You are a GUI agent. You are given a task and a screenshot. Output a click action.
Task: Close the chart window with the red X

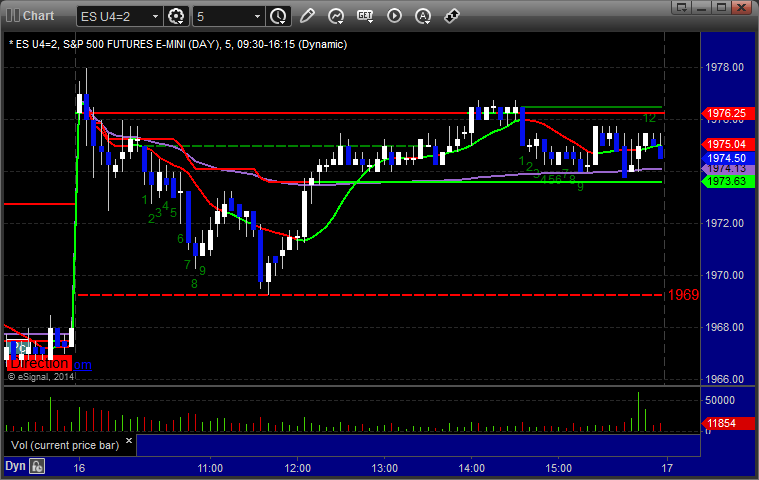click(x=741, y=7)
